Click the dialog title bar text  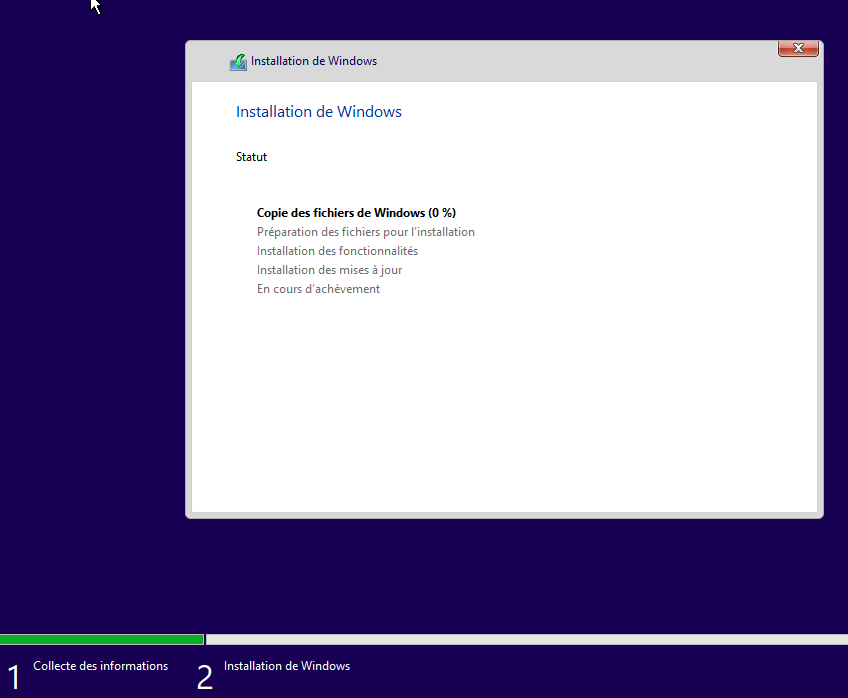(314, 61)
